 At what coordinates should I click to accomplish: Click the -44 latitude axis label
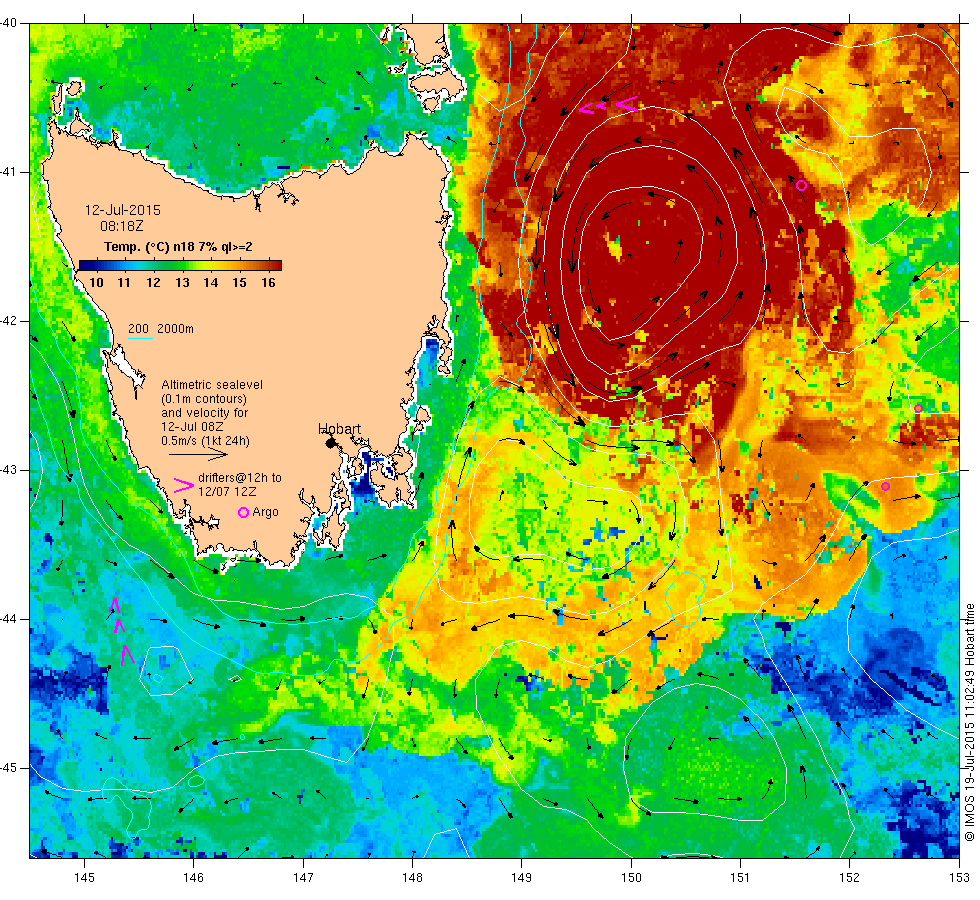(x=9, y=619)
